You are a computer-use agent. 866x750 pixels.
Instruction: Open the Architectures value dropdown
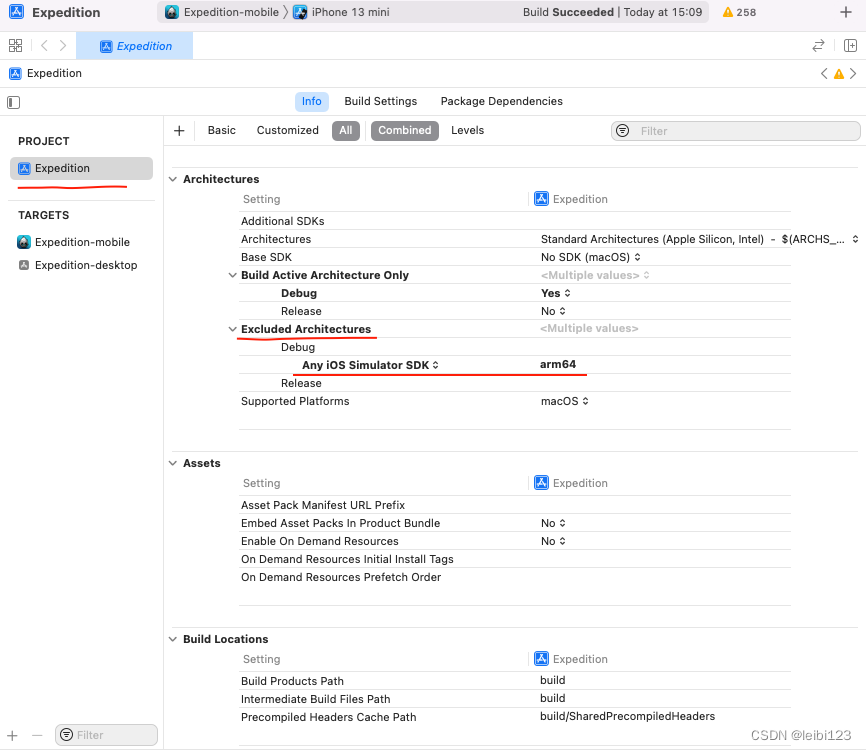coord(700,239)
